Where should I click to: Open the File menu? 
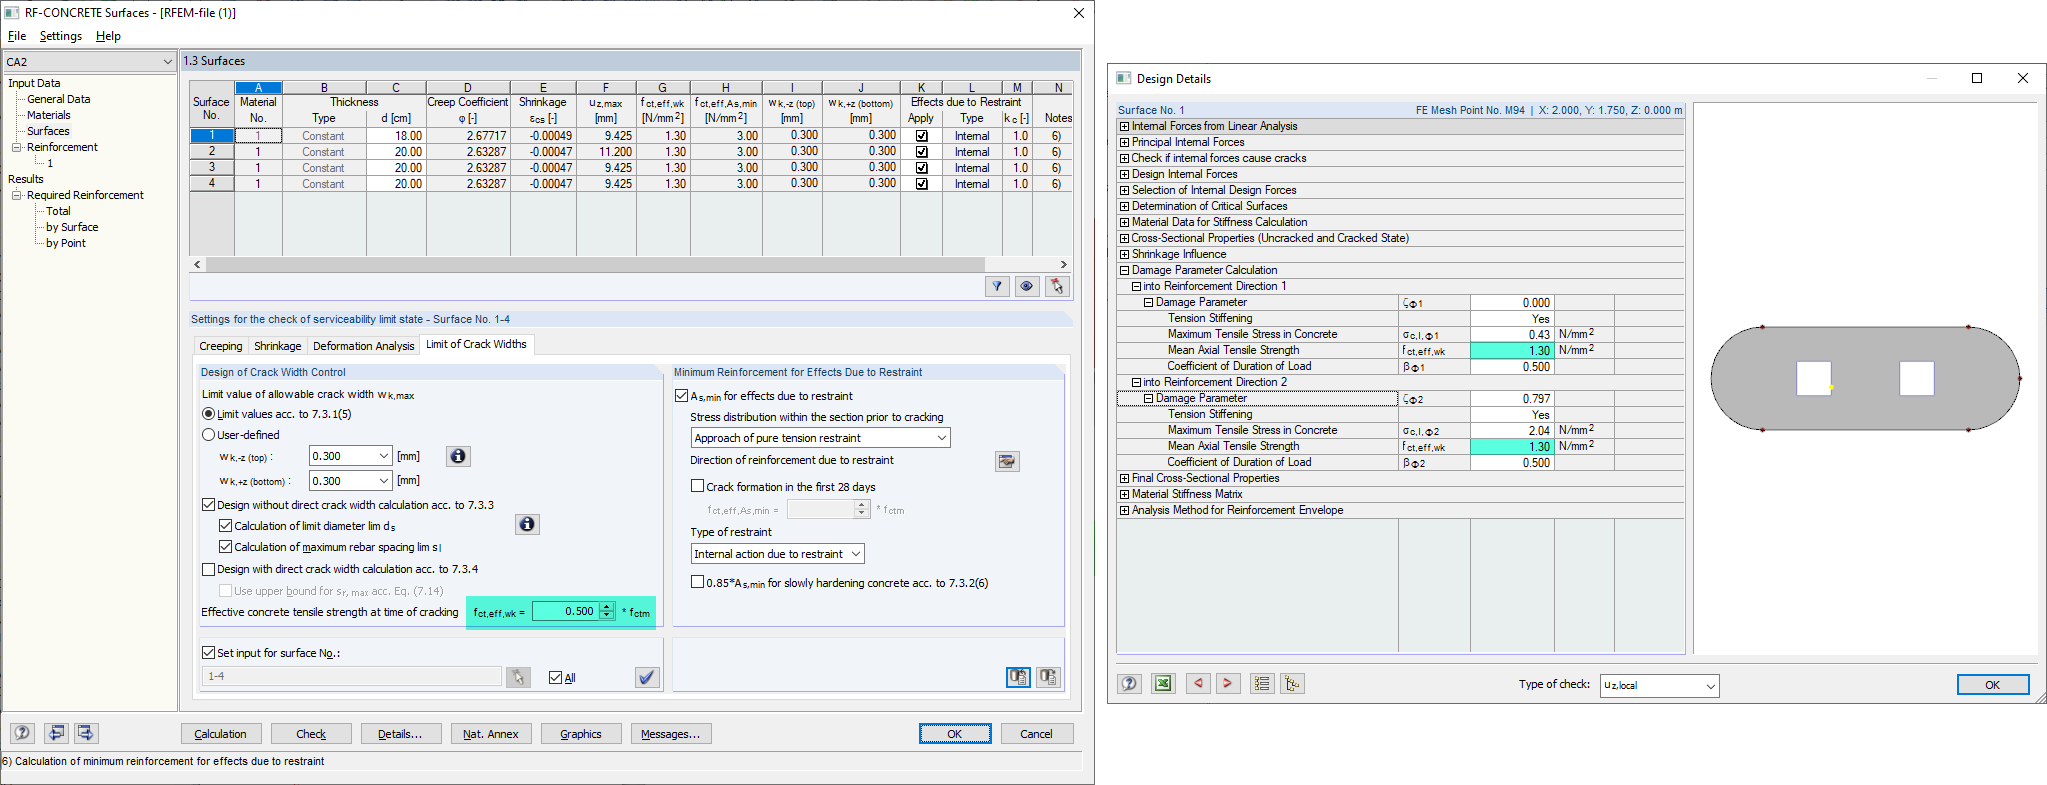pyautogui.click(x=17, y=36)
